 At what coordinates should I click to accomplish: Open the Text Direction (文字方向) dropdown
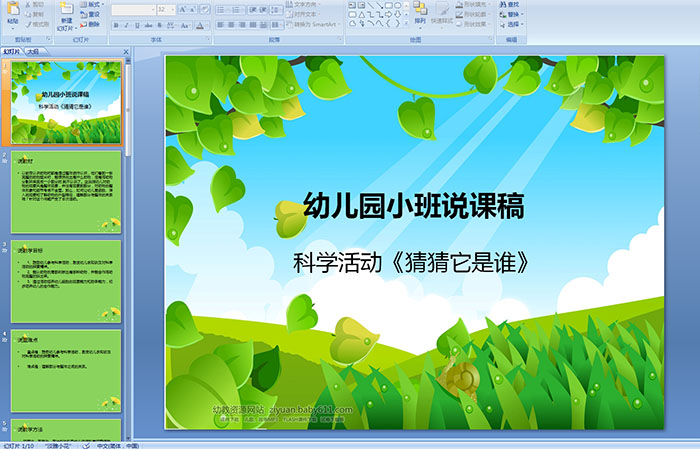click(303, 4)
